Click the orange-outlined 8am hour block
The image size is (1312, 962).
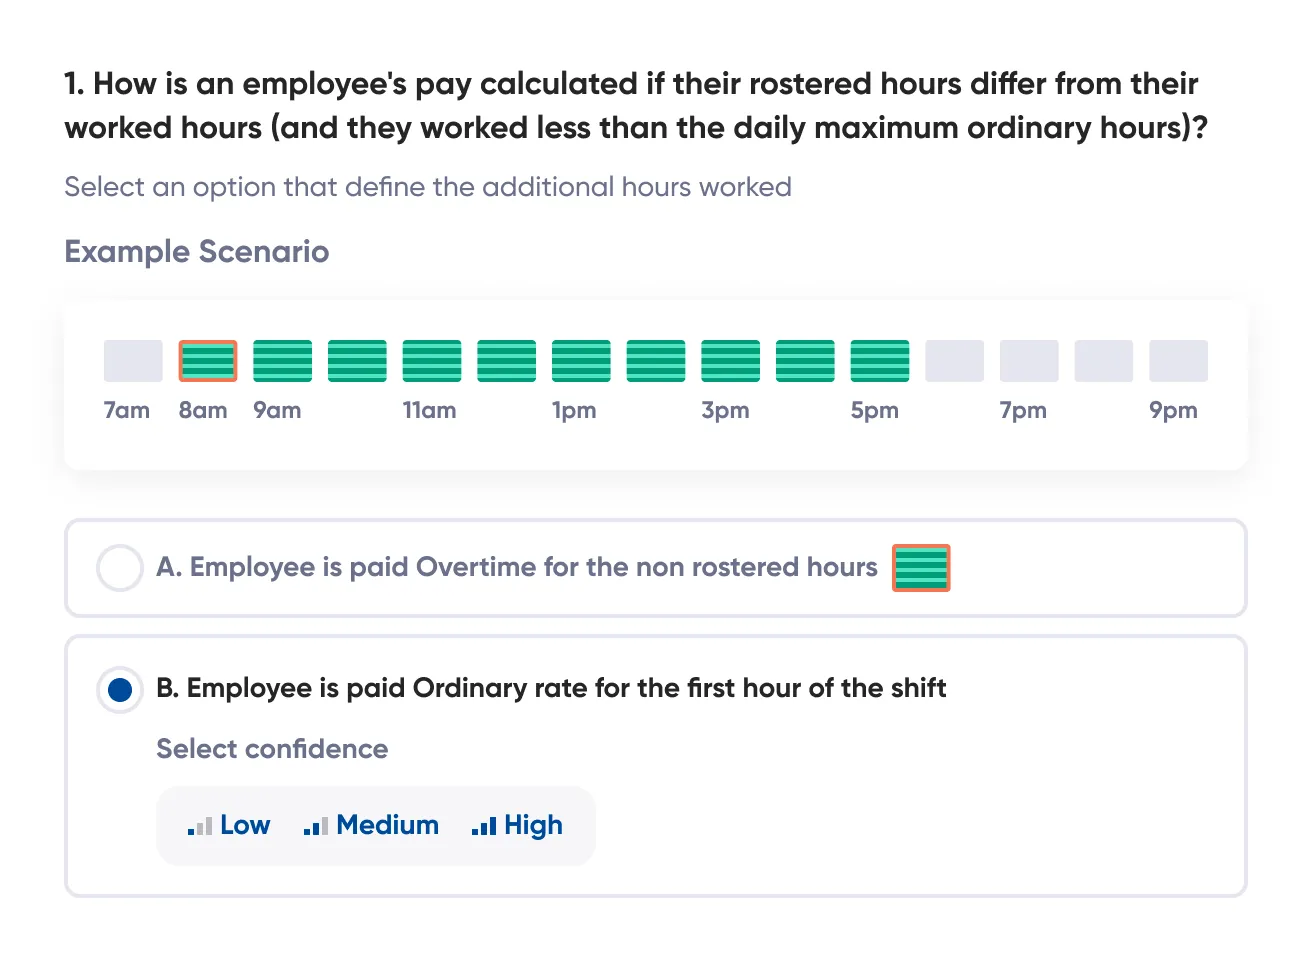click(x=208, y=361)
